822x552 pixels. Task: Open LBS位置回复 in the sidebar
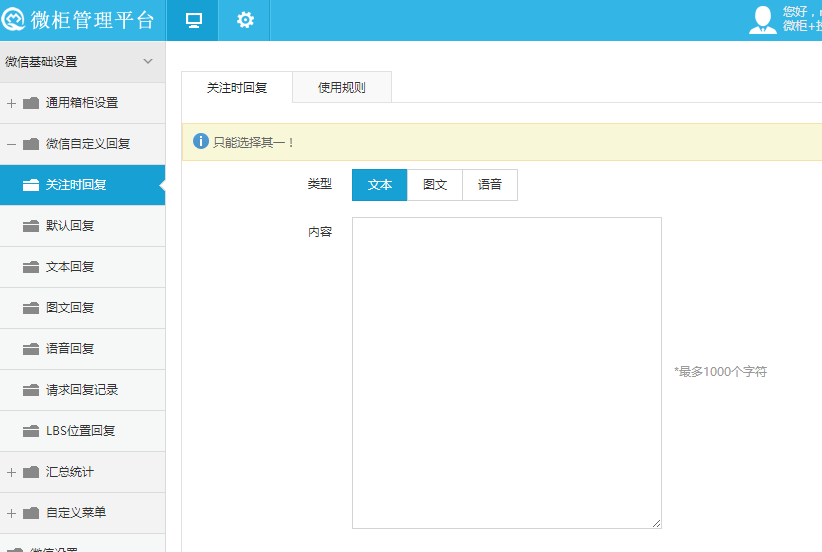[80, 431]
